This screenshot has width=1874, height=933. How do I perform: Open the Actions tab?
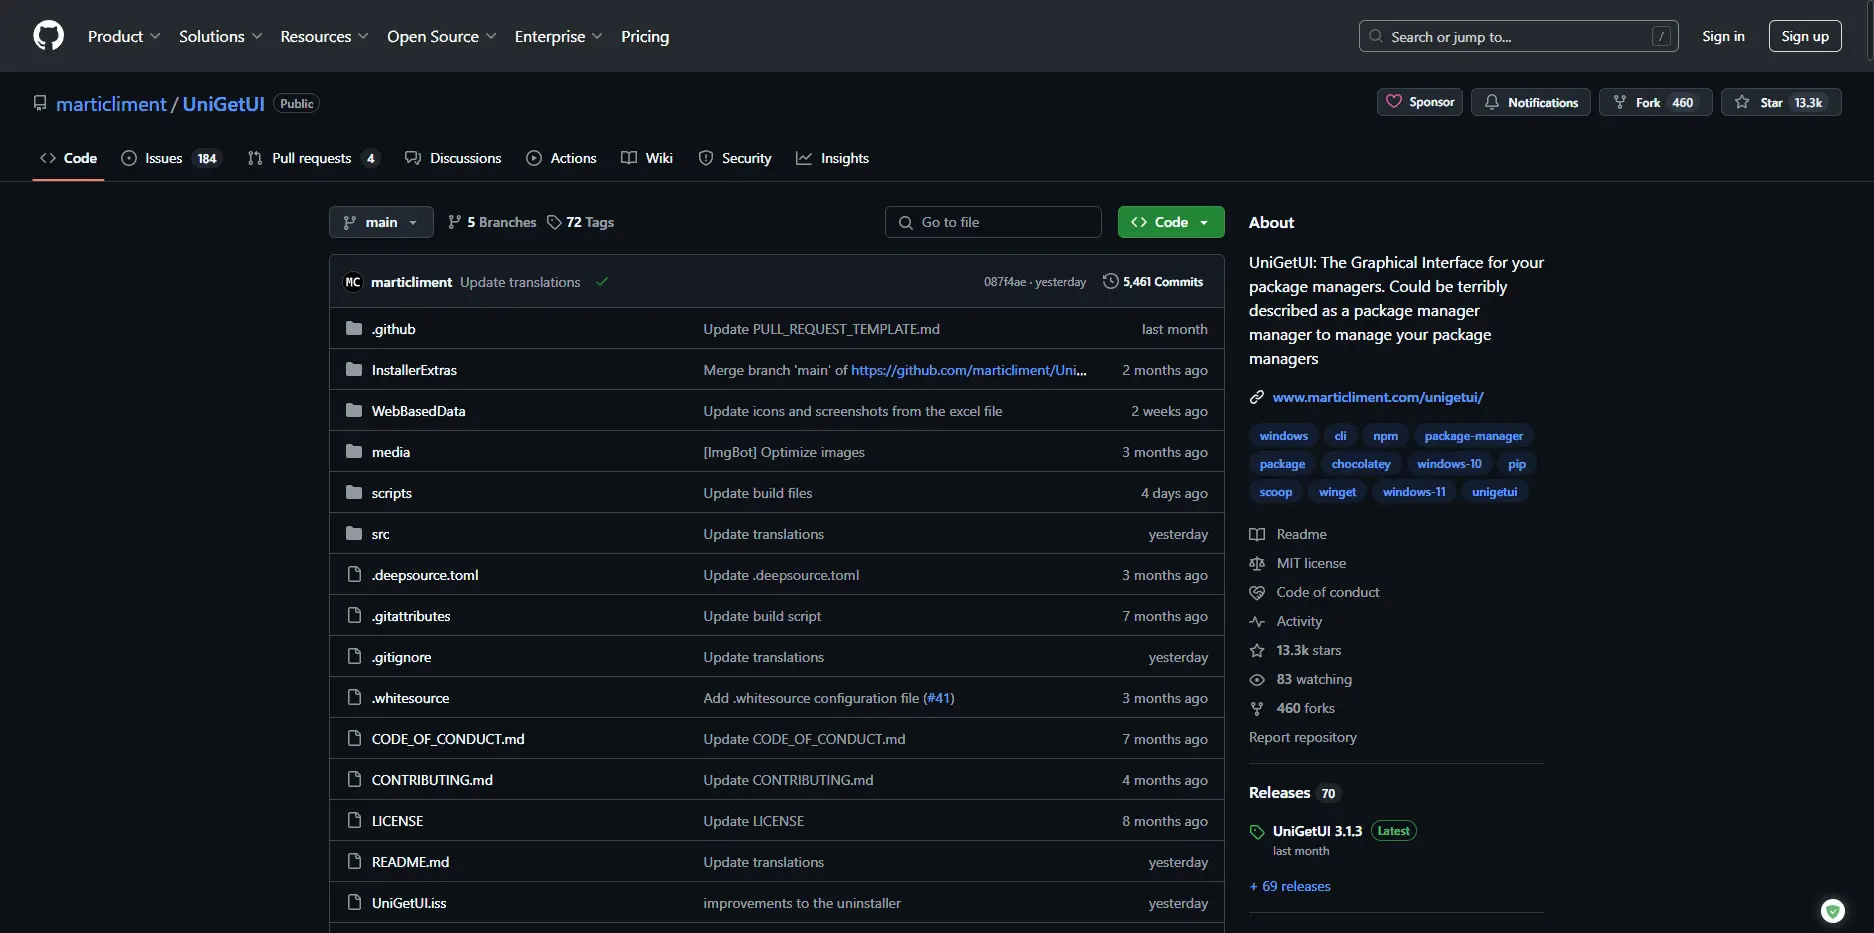(x=561, y=158)
